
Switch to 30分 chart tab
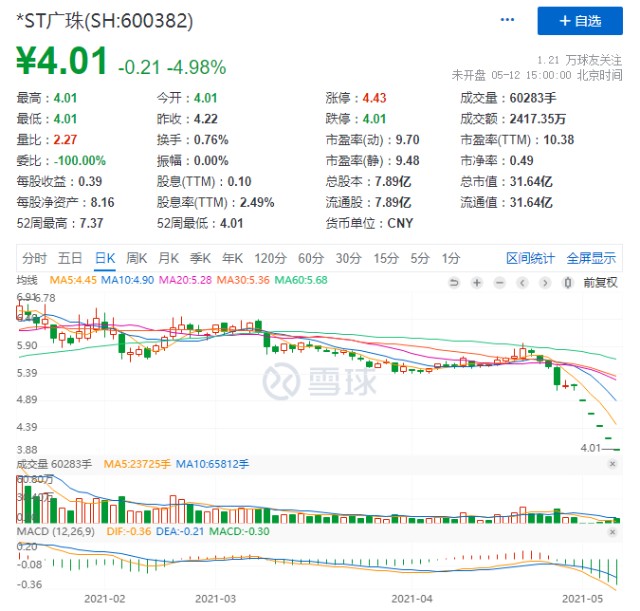pos(349,258)
